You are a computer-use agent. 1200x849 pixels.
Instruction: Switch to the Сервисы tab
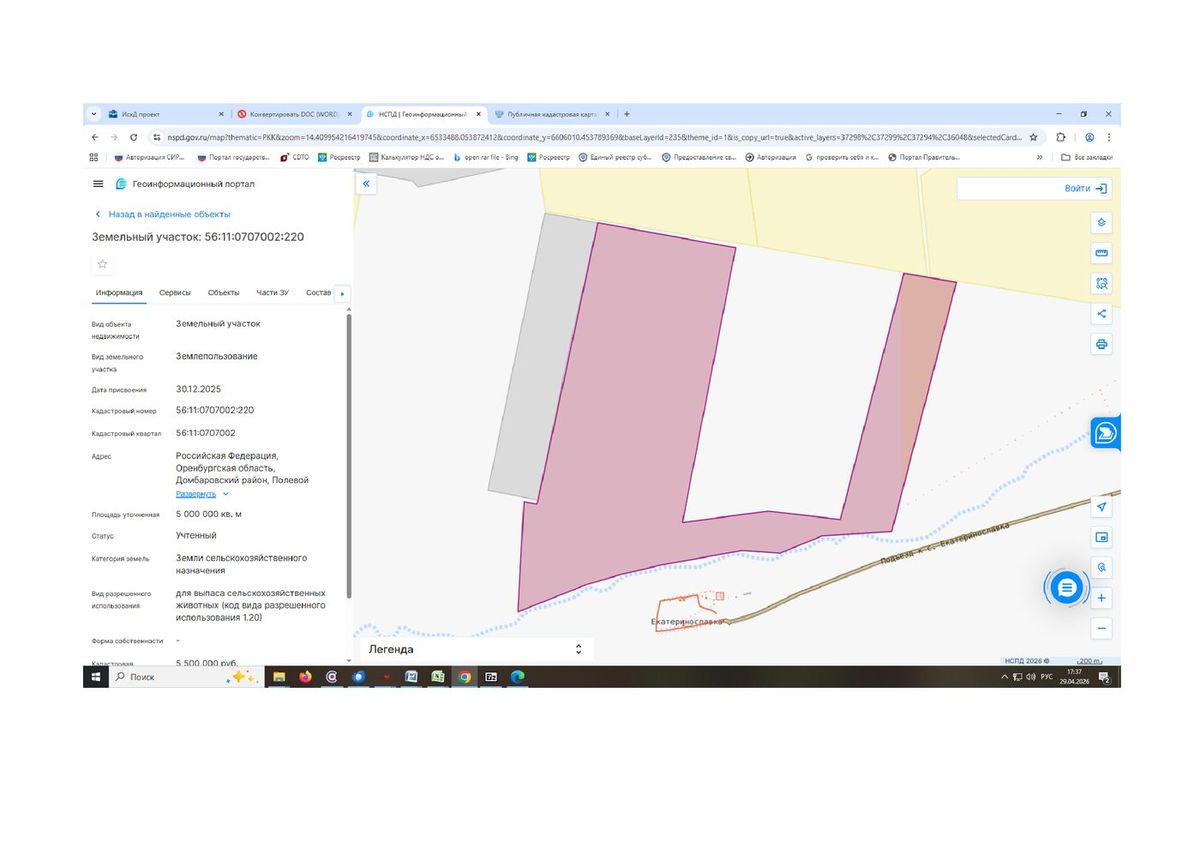click(175, 292)
